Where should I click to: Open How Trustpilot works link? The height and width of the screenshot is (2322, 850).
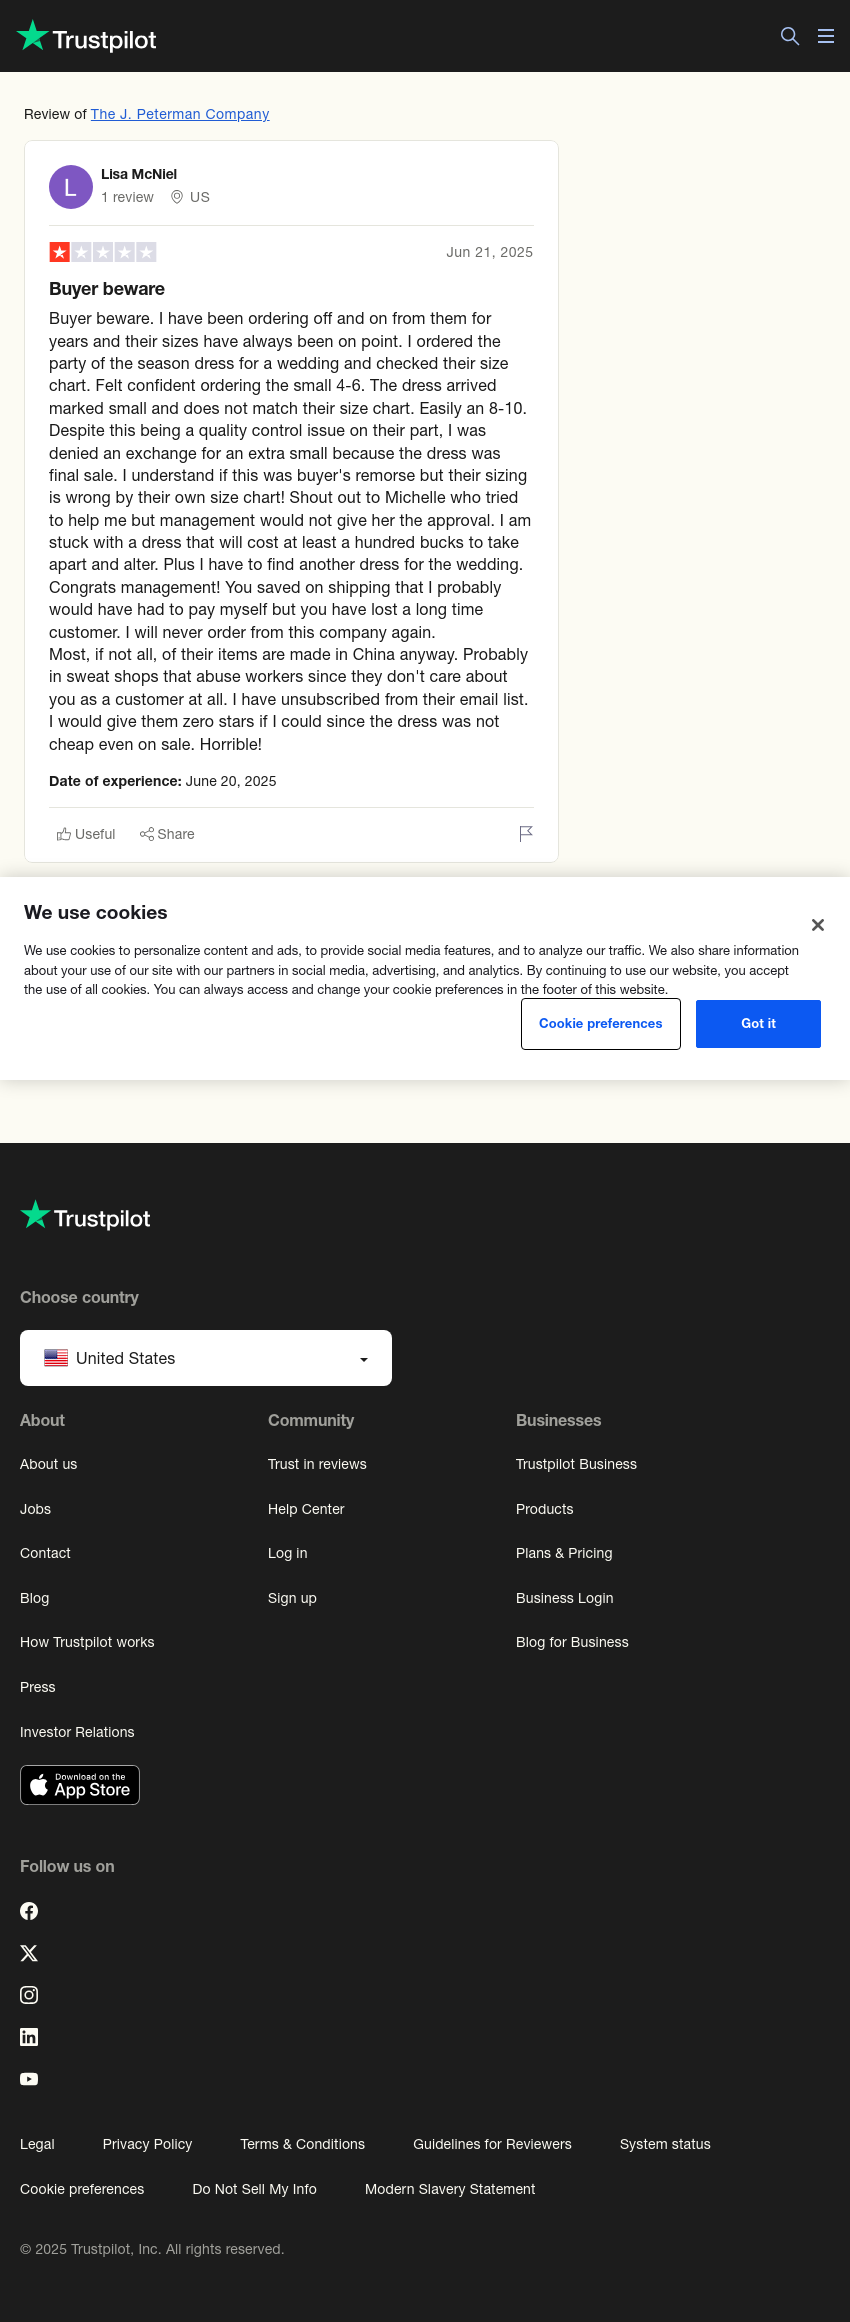tap(87, 1642)
